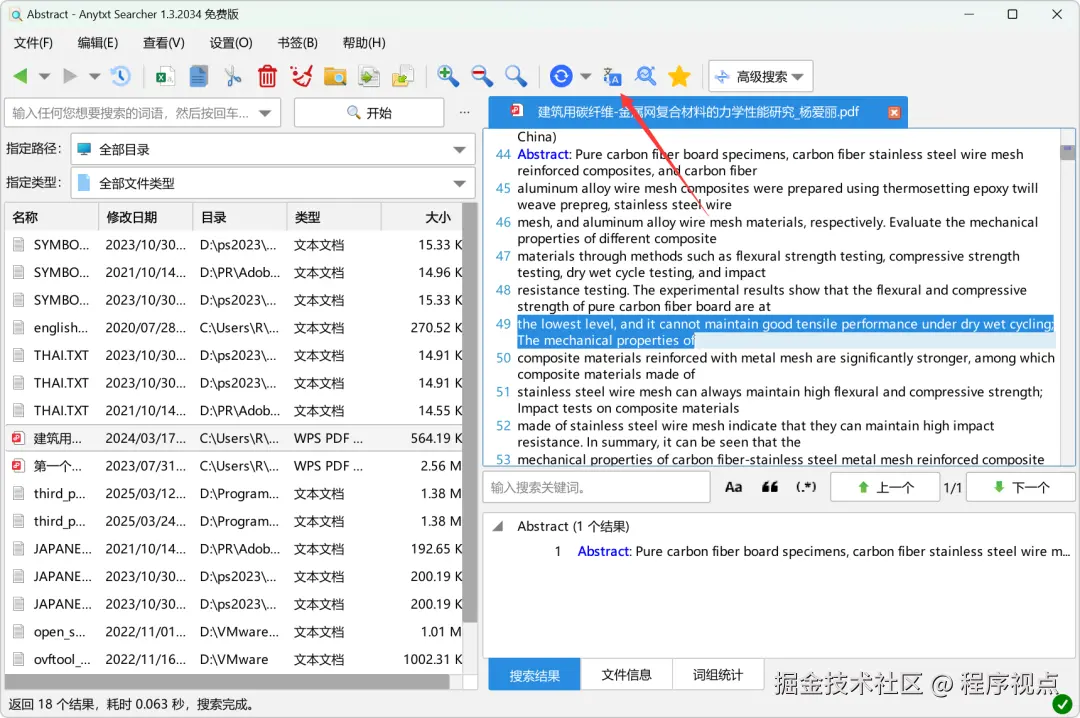
Task: Click the green checkmark status icon
Action: coord(1062,704)
